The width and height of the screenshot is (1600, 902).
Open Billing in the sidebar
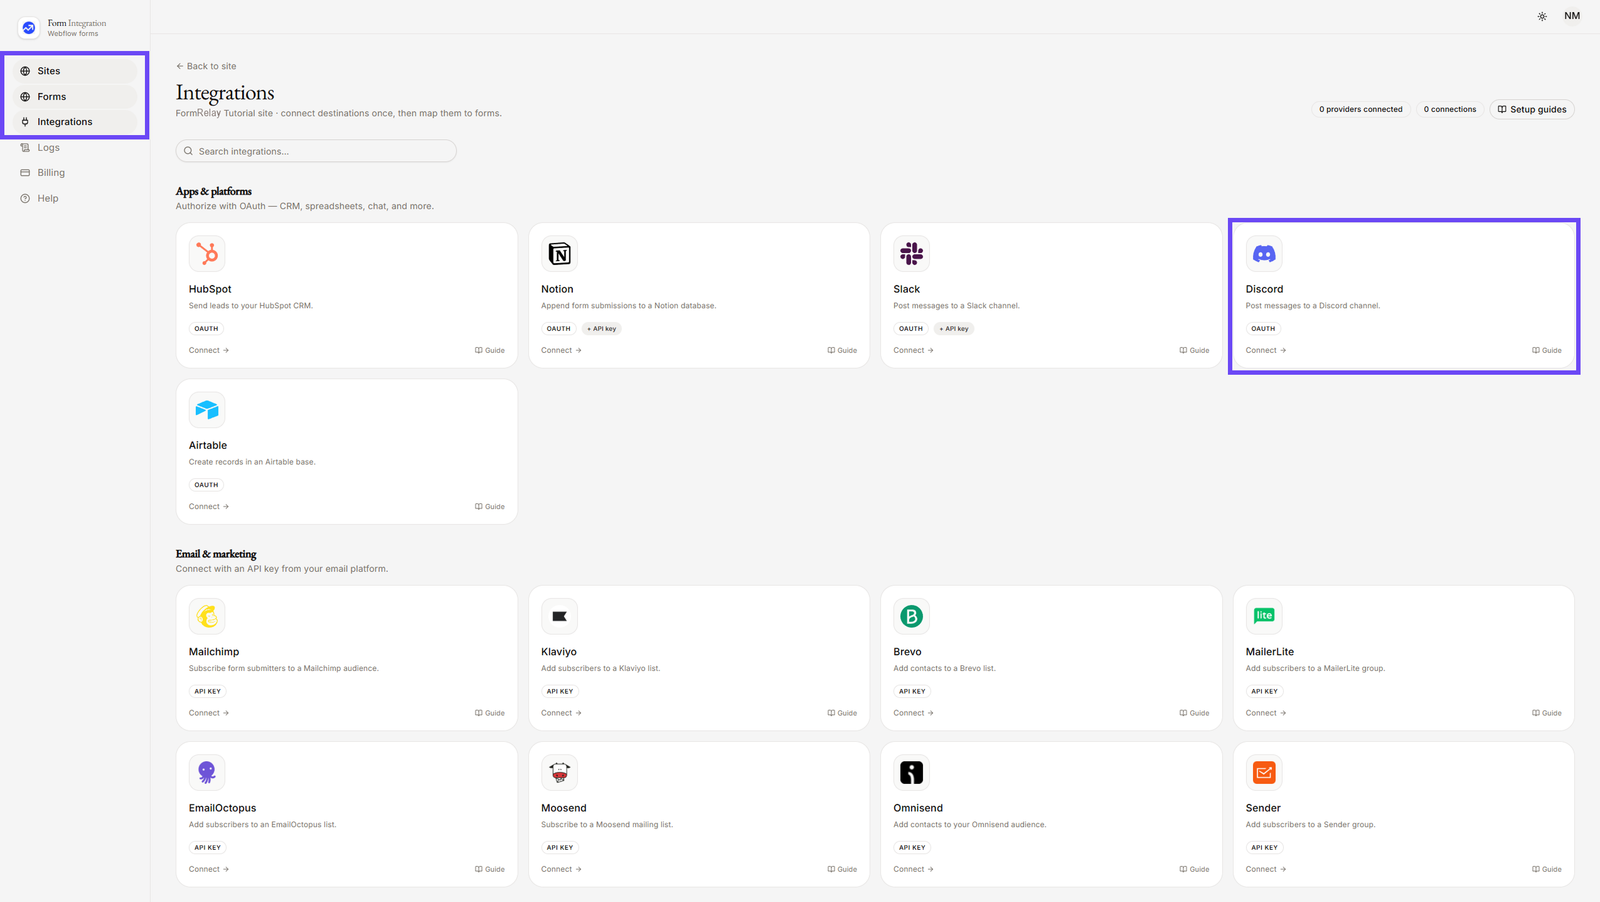pyautogui.click(x=76, y=173)
